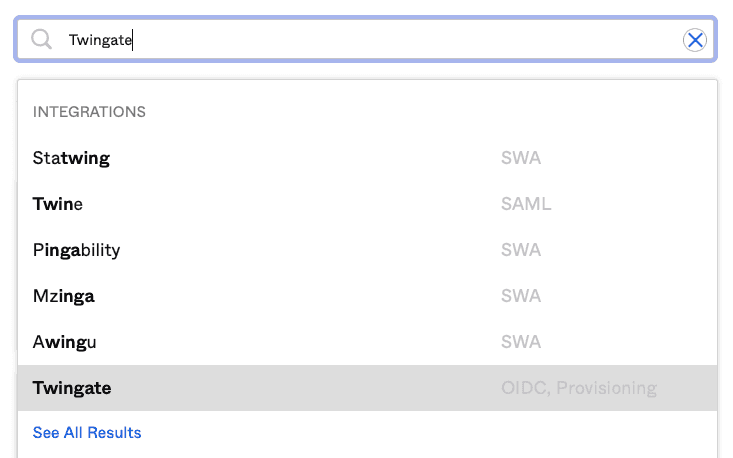
Task: Select the highlighted Twingate integration
Action: (72, 388)
